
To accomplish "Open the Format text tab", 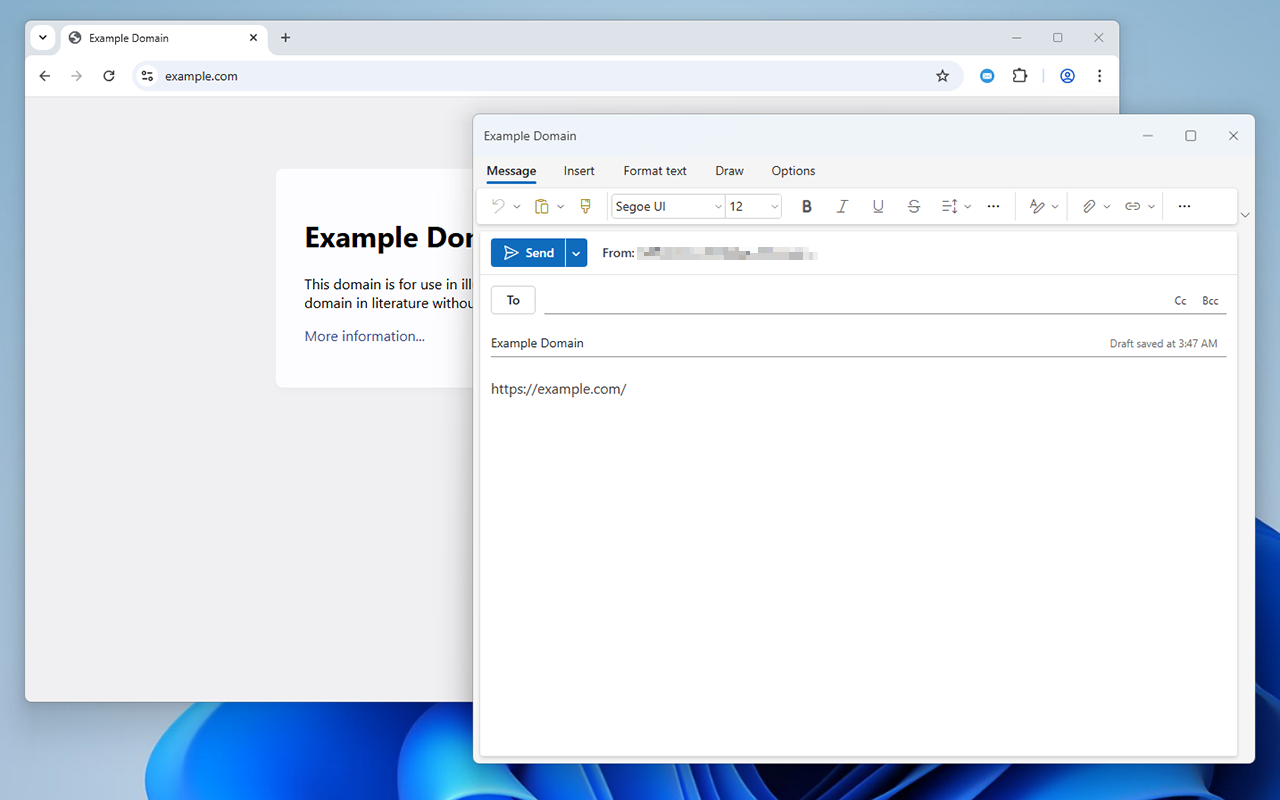I will tap(655, 171).
